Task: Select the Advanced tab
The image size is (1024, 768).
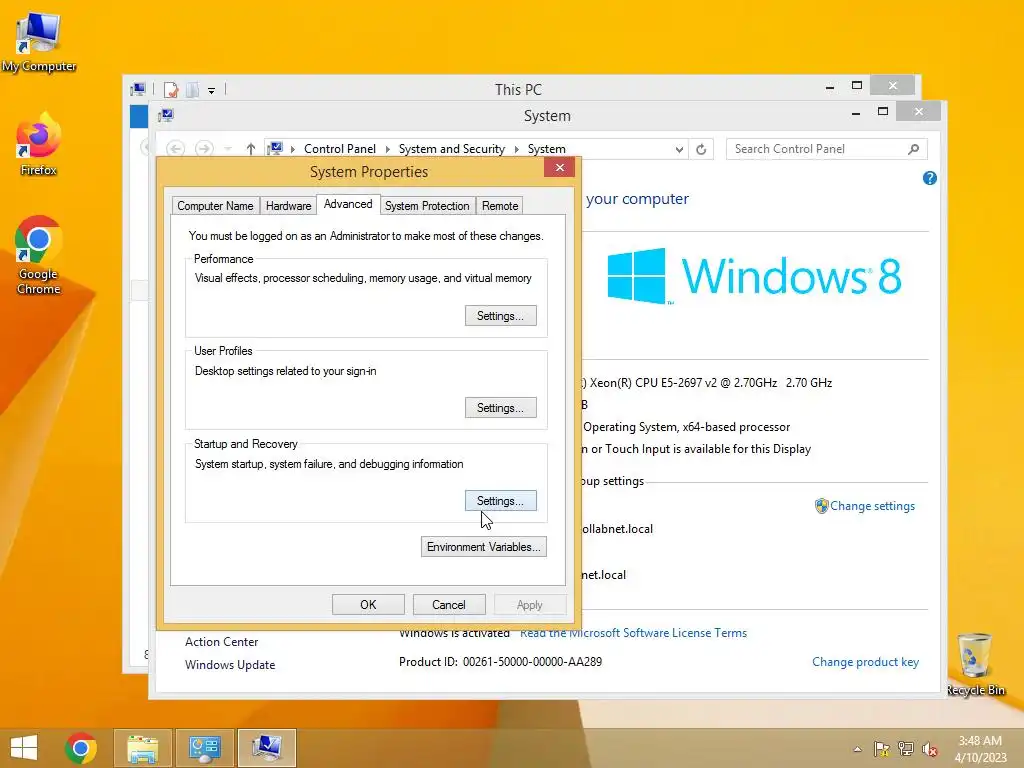Action: coord(348,204)
